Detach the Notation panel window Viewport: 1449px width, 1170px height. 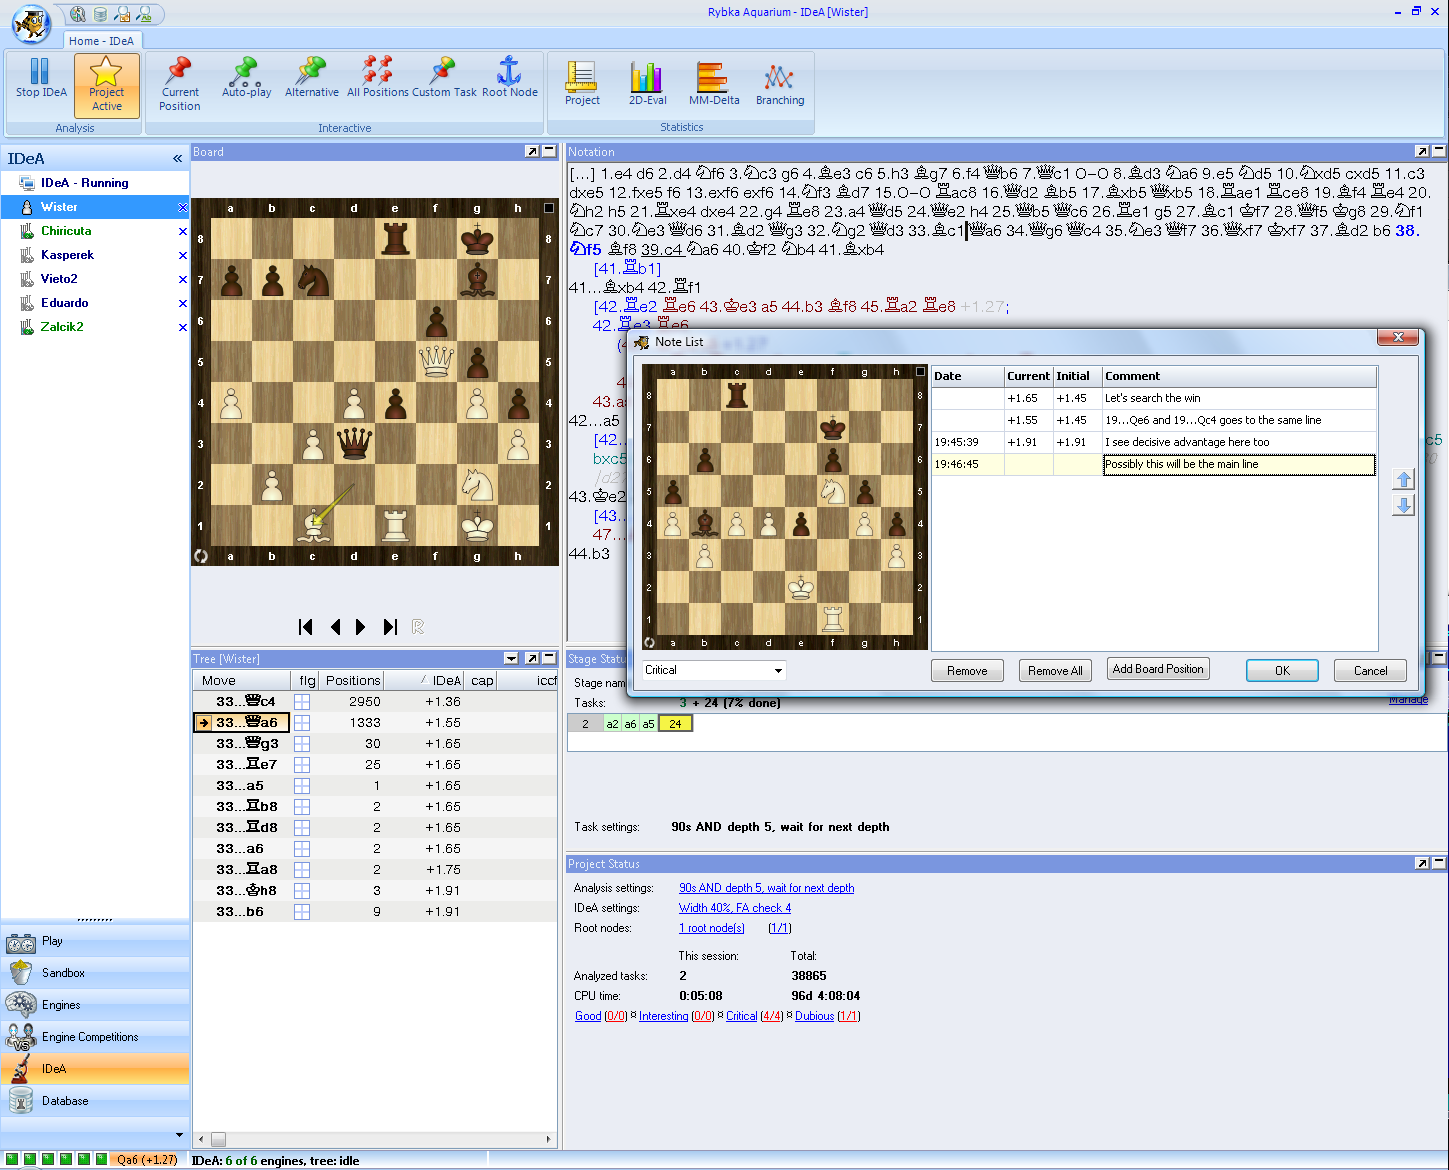[1421, 152]
